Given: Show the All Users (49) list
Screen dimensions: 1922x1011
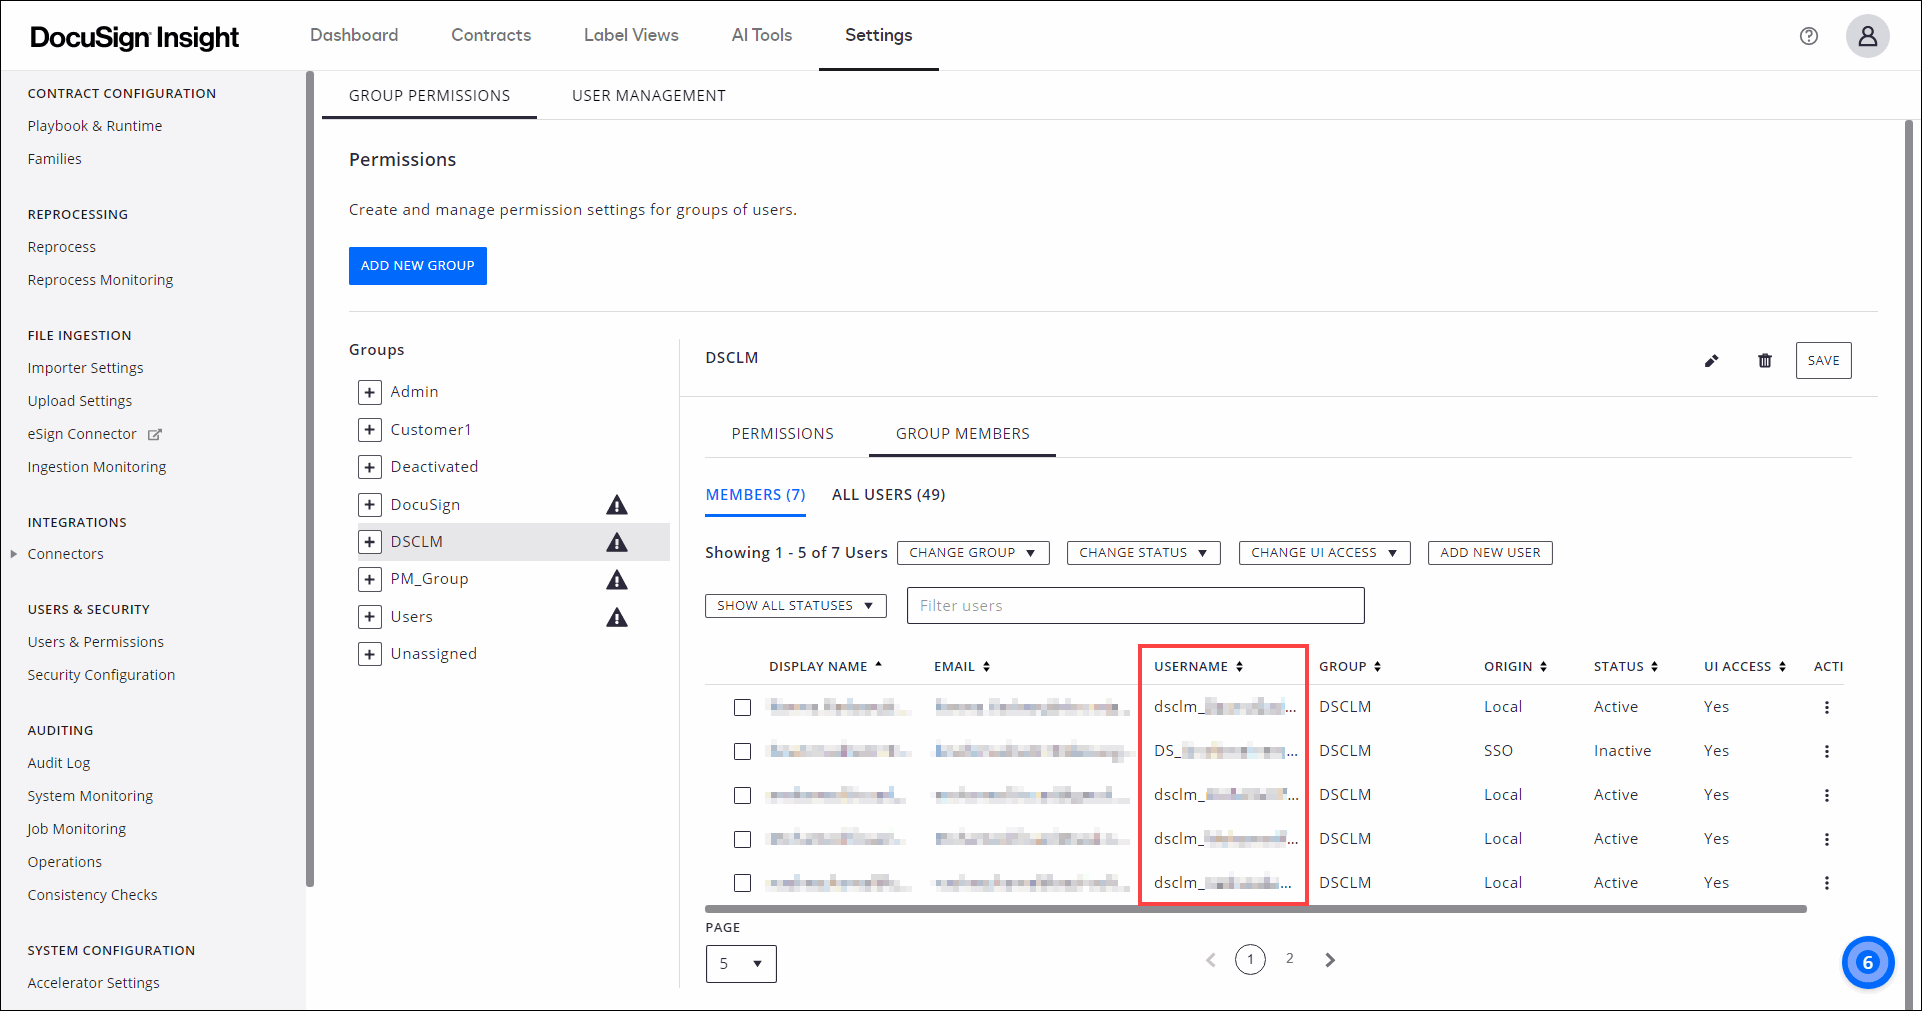Looking at the screenshot, I should (888, 495).
